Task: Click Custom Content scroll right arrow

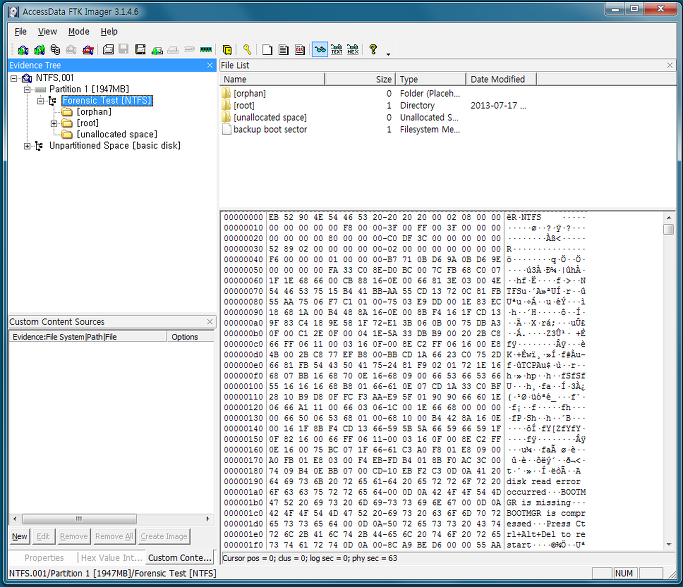Action: click(x=208, y=519)
